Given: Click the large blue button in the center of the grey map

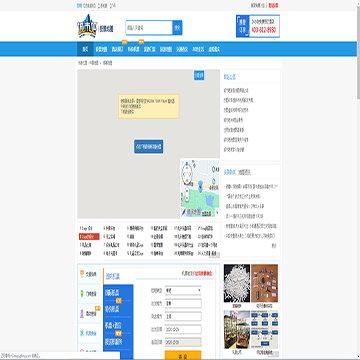Looking at the screenshot, I should [149, 147].
